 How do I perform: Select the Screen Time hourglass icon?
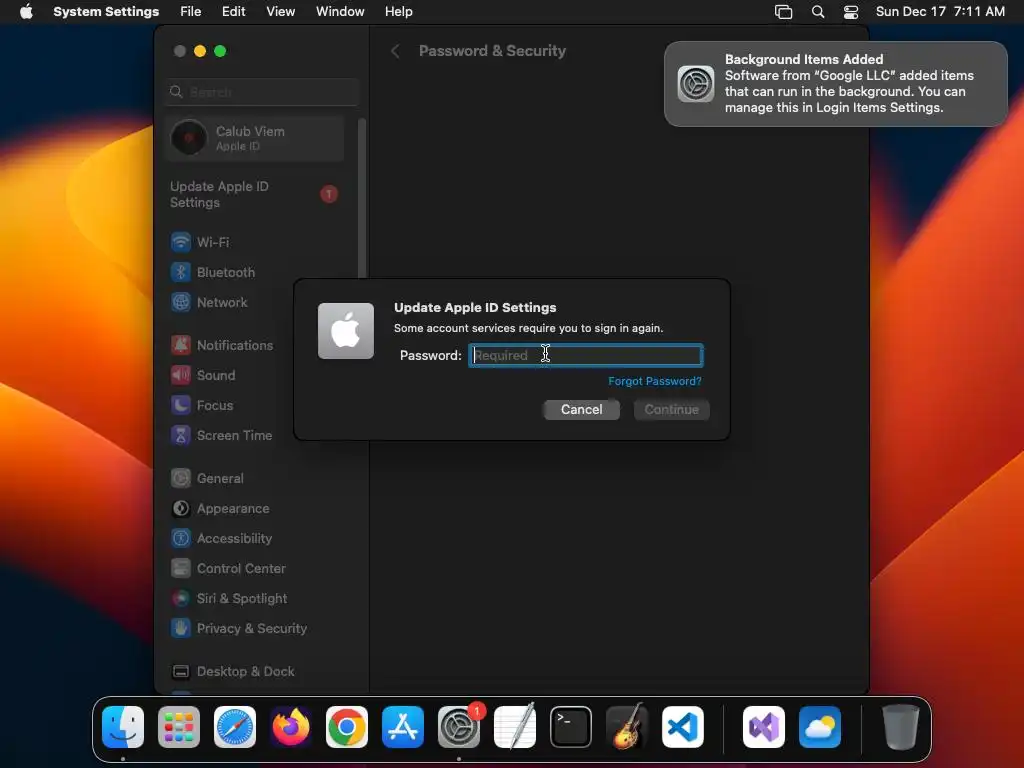[x=181, y=435]
